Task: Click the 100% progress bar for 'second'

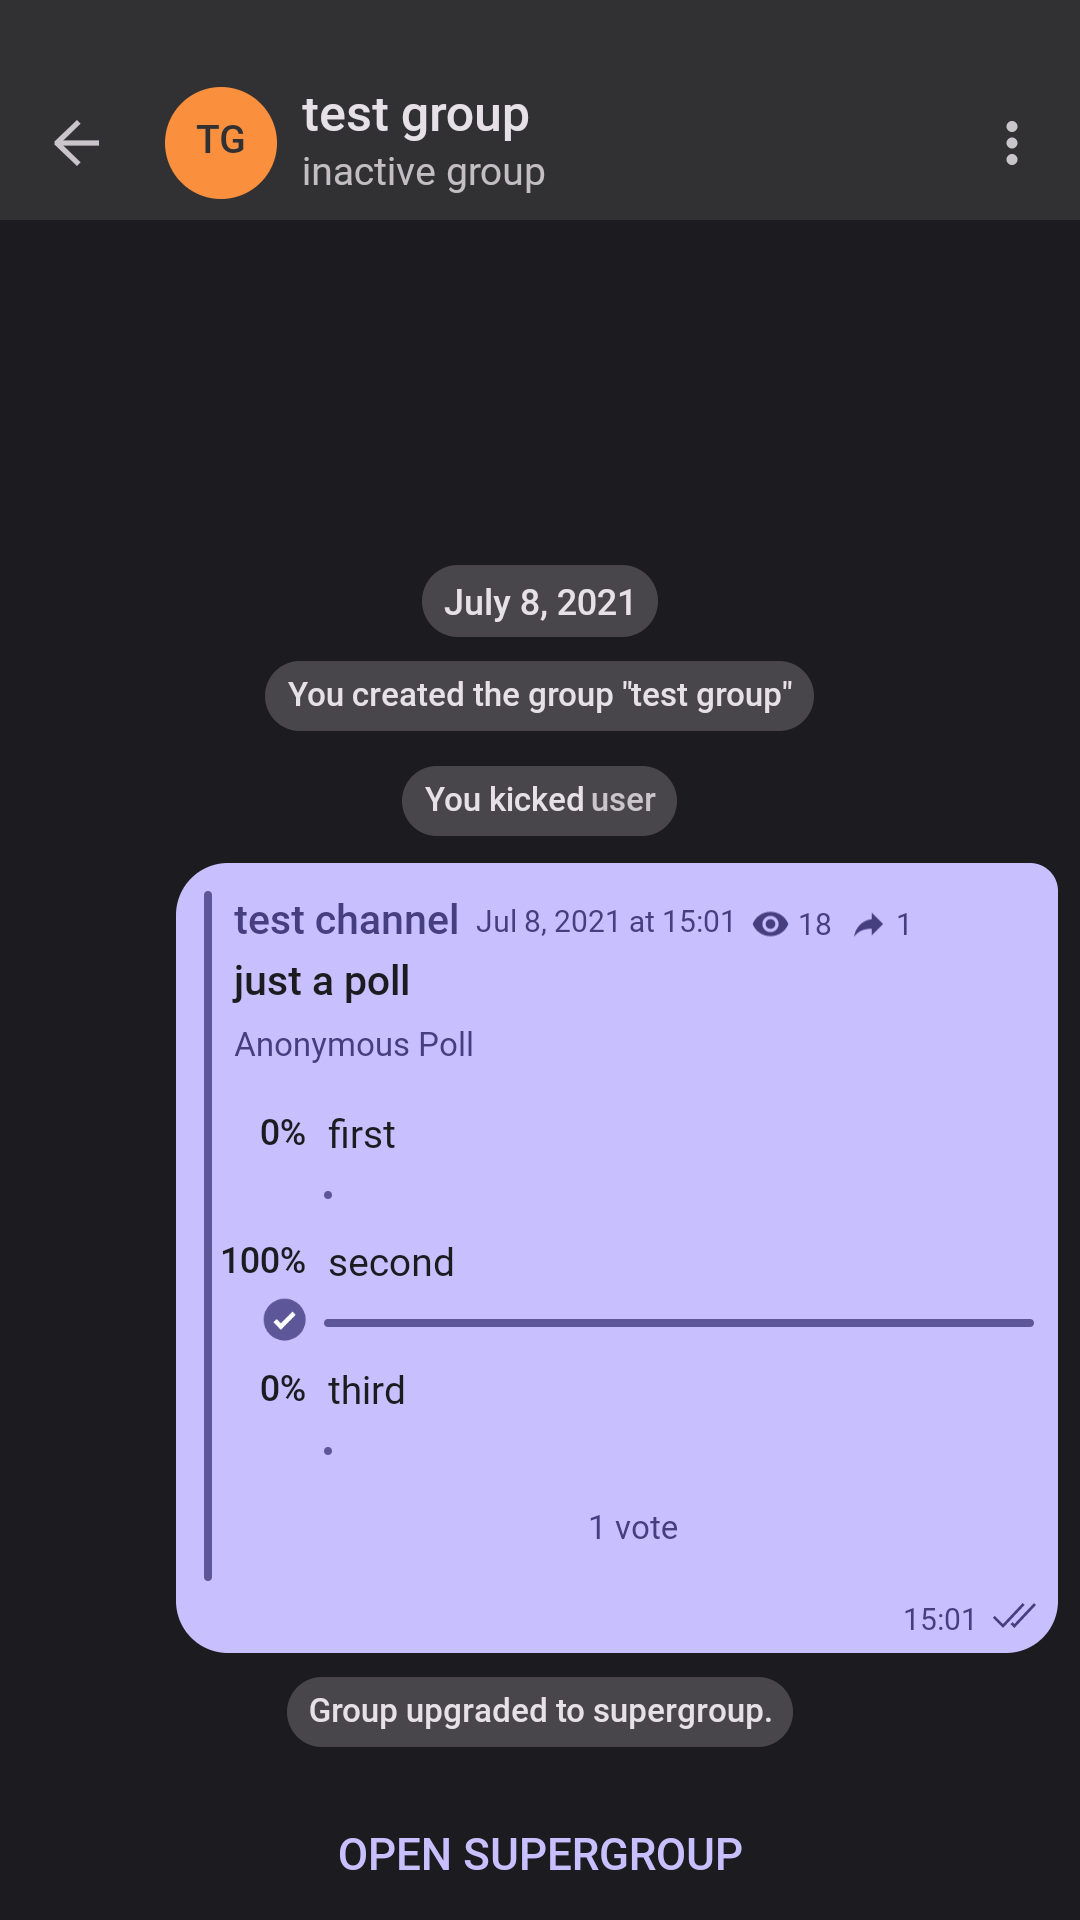Action: tap(678, 1322)
